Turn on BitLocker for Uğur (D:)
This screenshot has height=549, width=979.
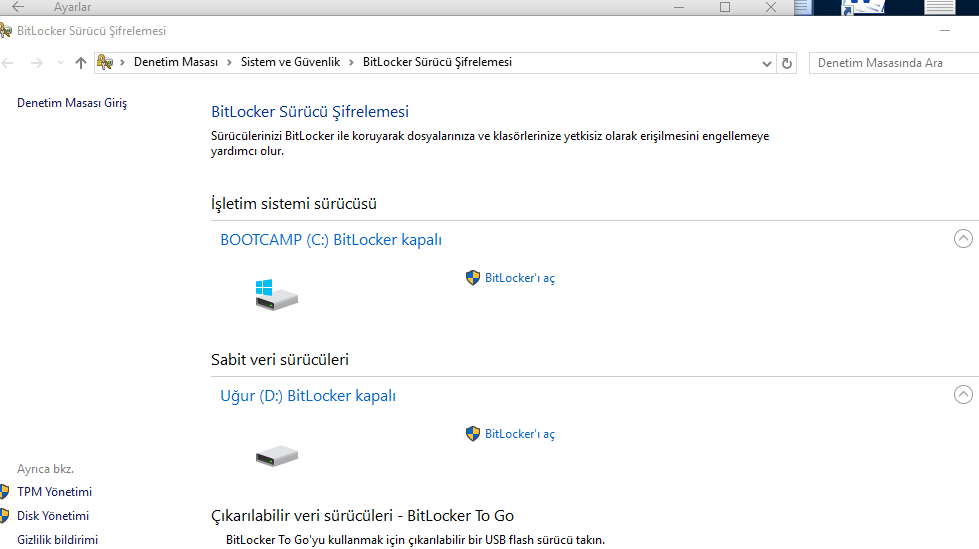tap(519, 434)
